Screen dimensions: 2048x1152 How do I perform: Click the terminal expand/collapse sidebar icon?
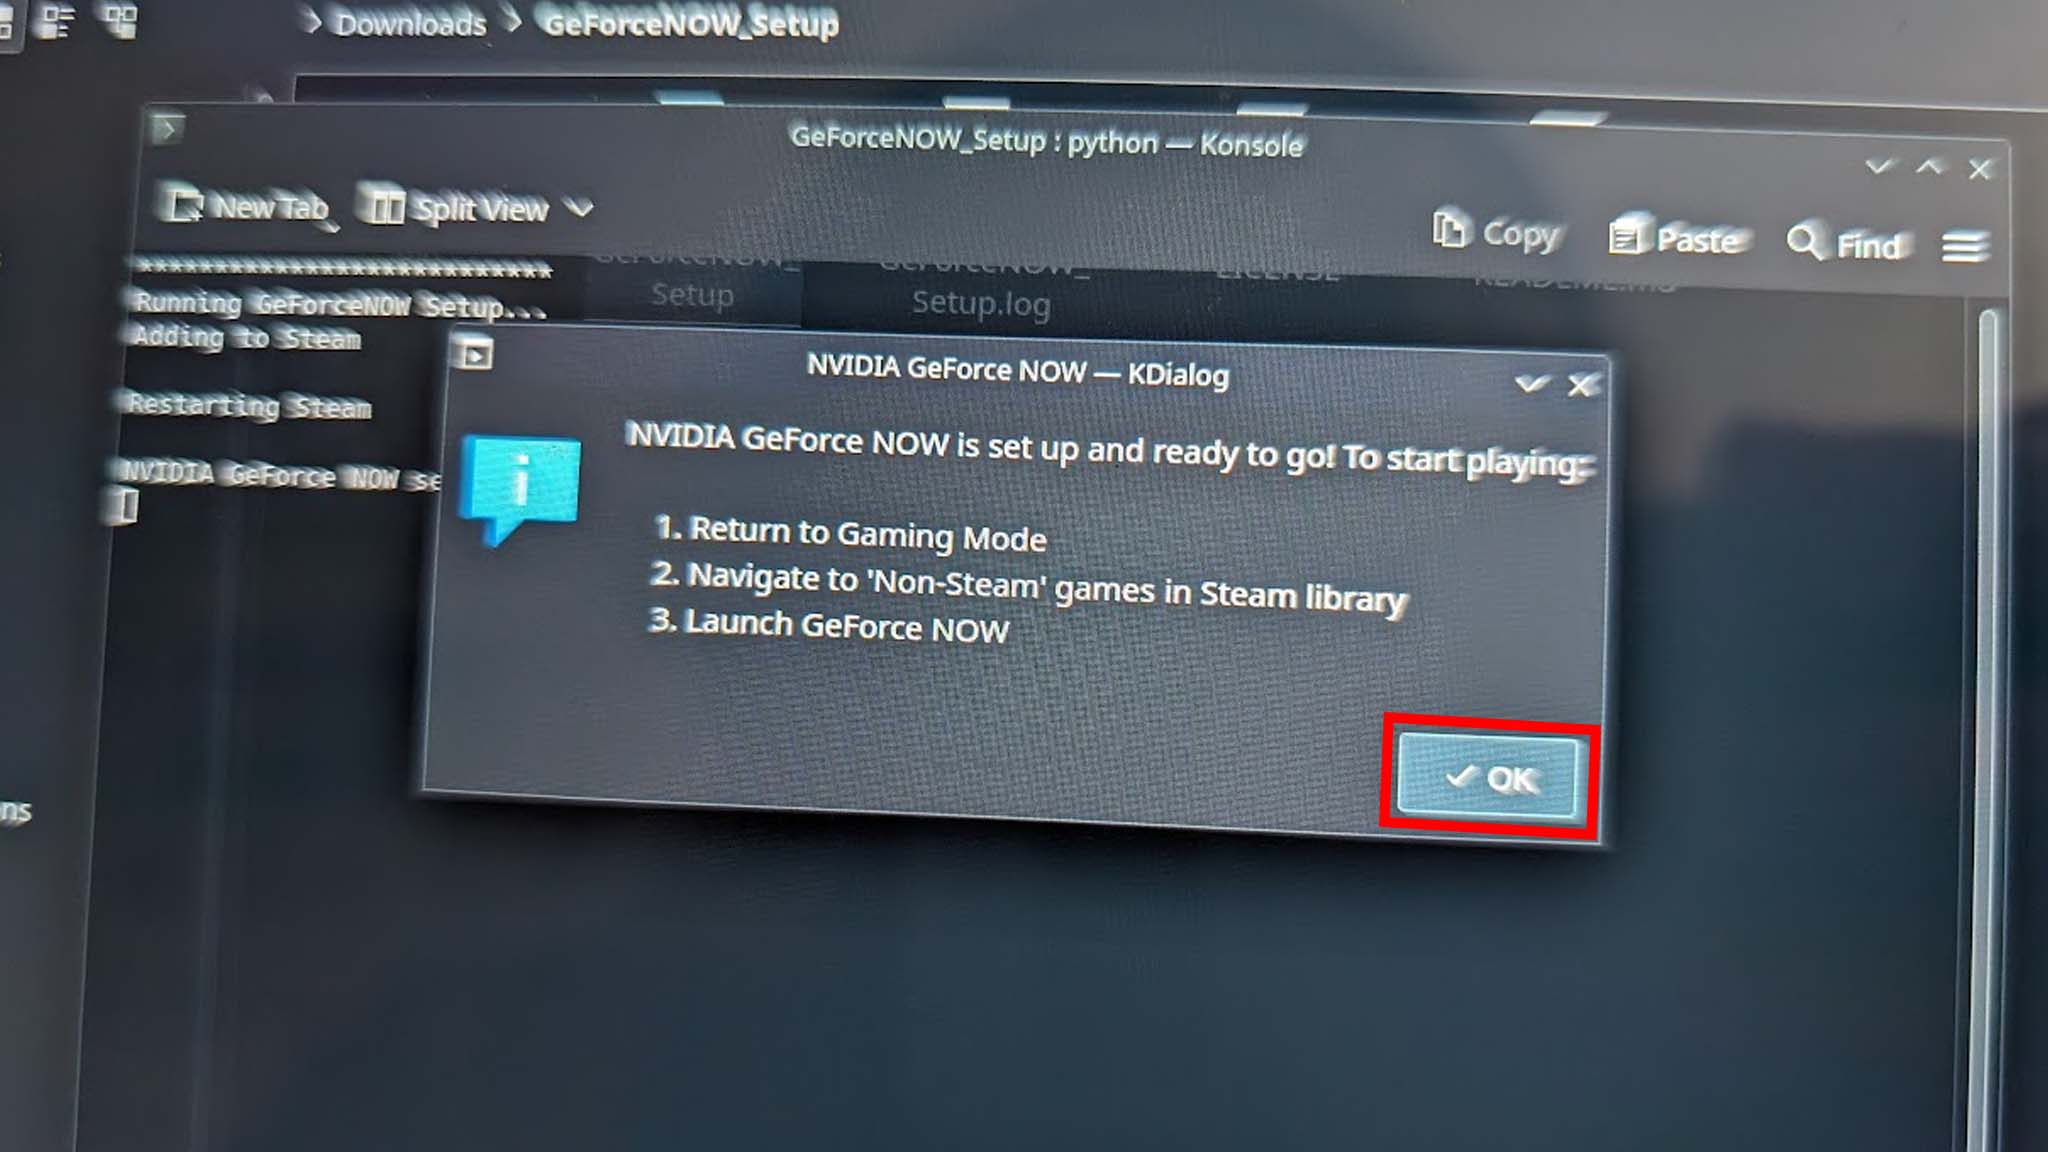pos(167,127)
